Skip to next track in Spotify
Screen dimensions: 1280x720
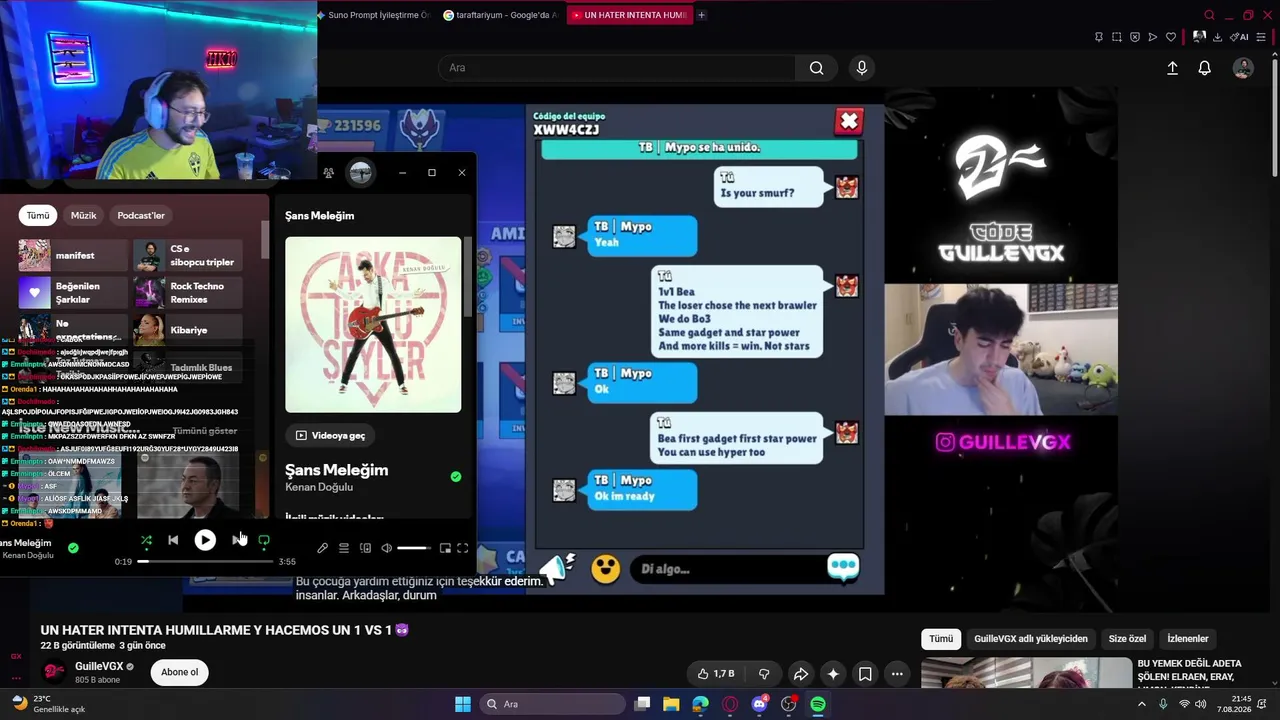pos(237,540)
